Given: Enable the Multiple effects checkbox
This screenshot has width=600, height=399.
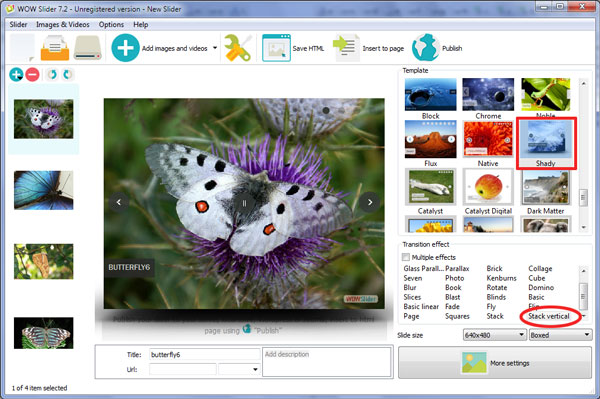Looking at the screenshot, I should (406, 257).
